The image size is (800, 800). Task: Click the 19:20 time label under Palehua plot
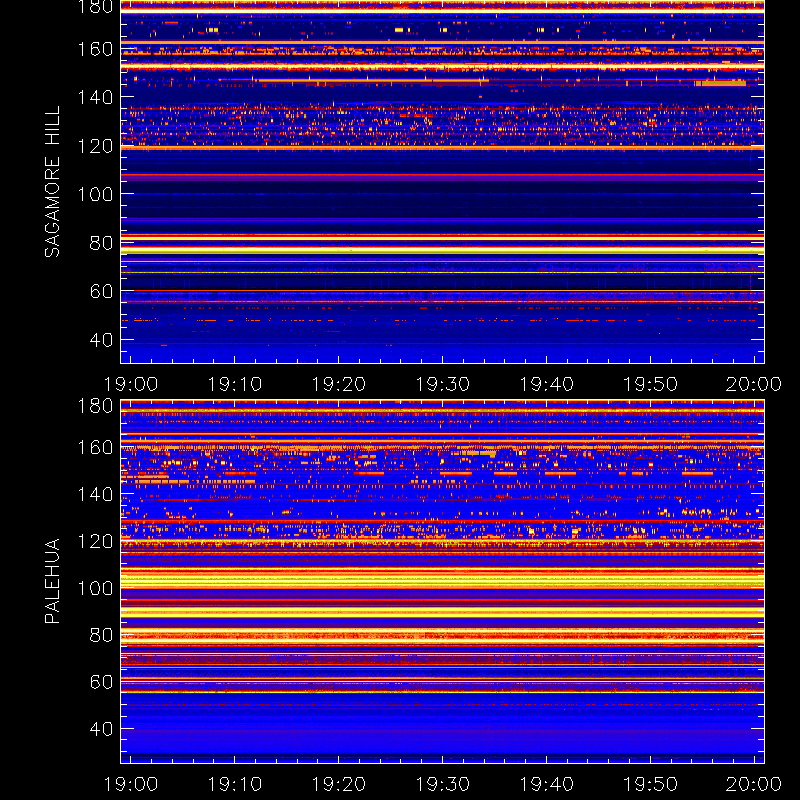tap(339, 784)
